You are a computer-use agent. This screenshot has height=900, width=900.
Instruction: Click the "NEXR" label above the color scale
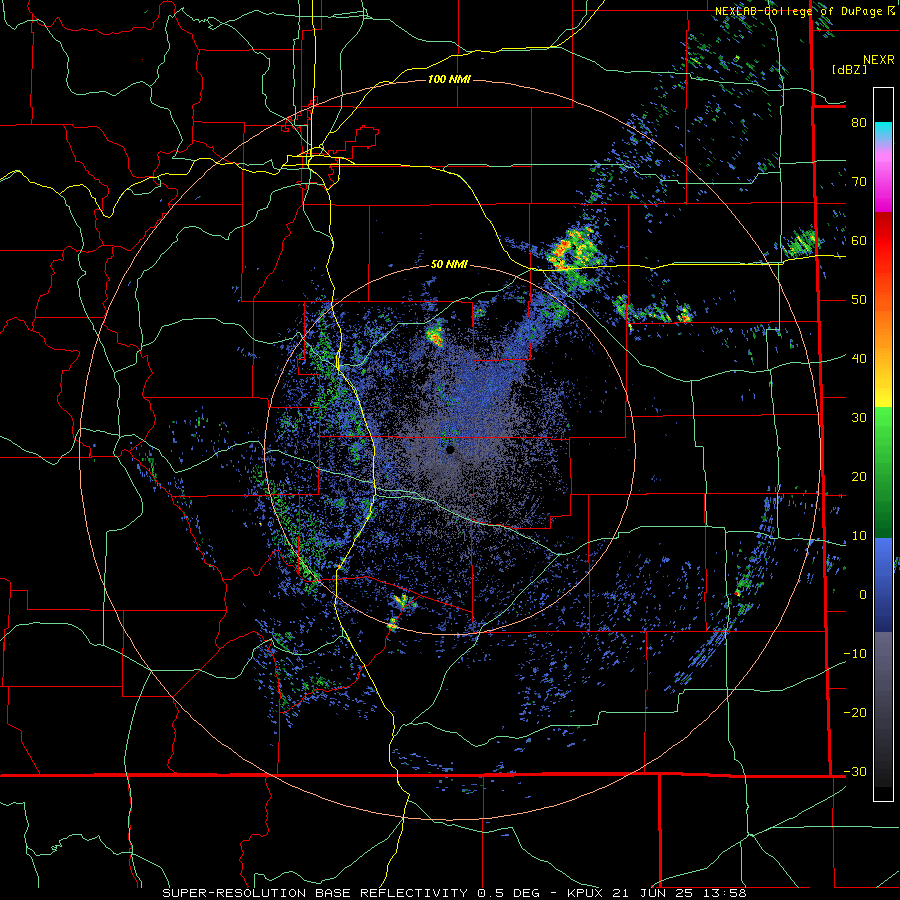(878, 60)
